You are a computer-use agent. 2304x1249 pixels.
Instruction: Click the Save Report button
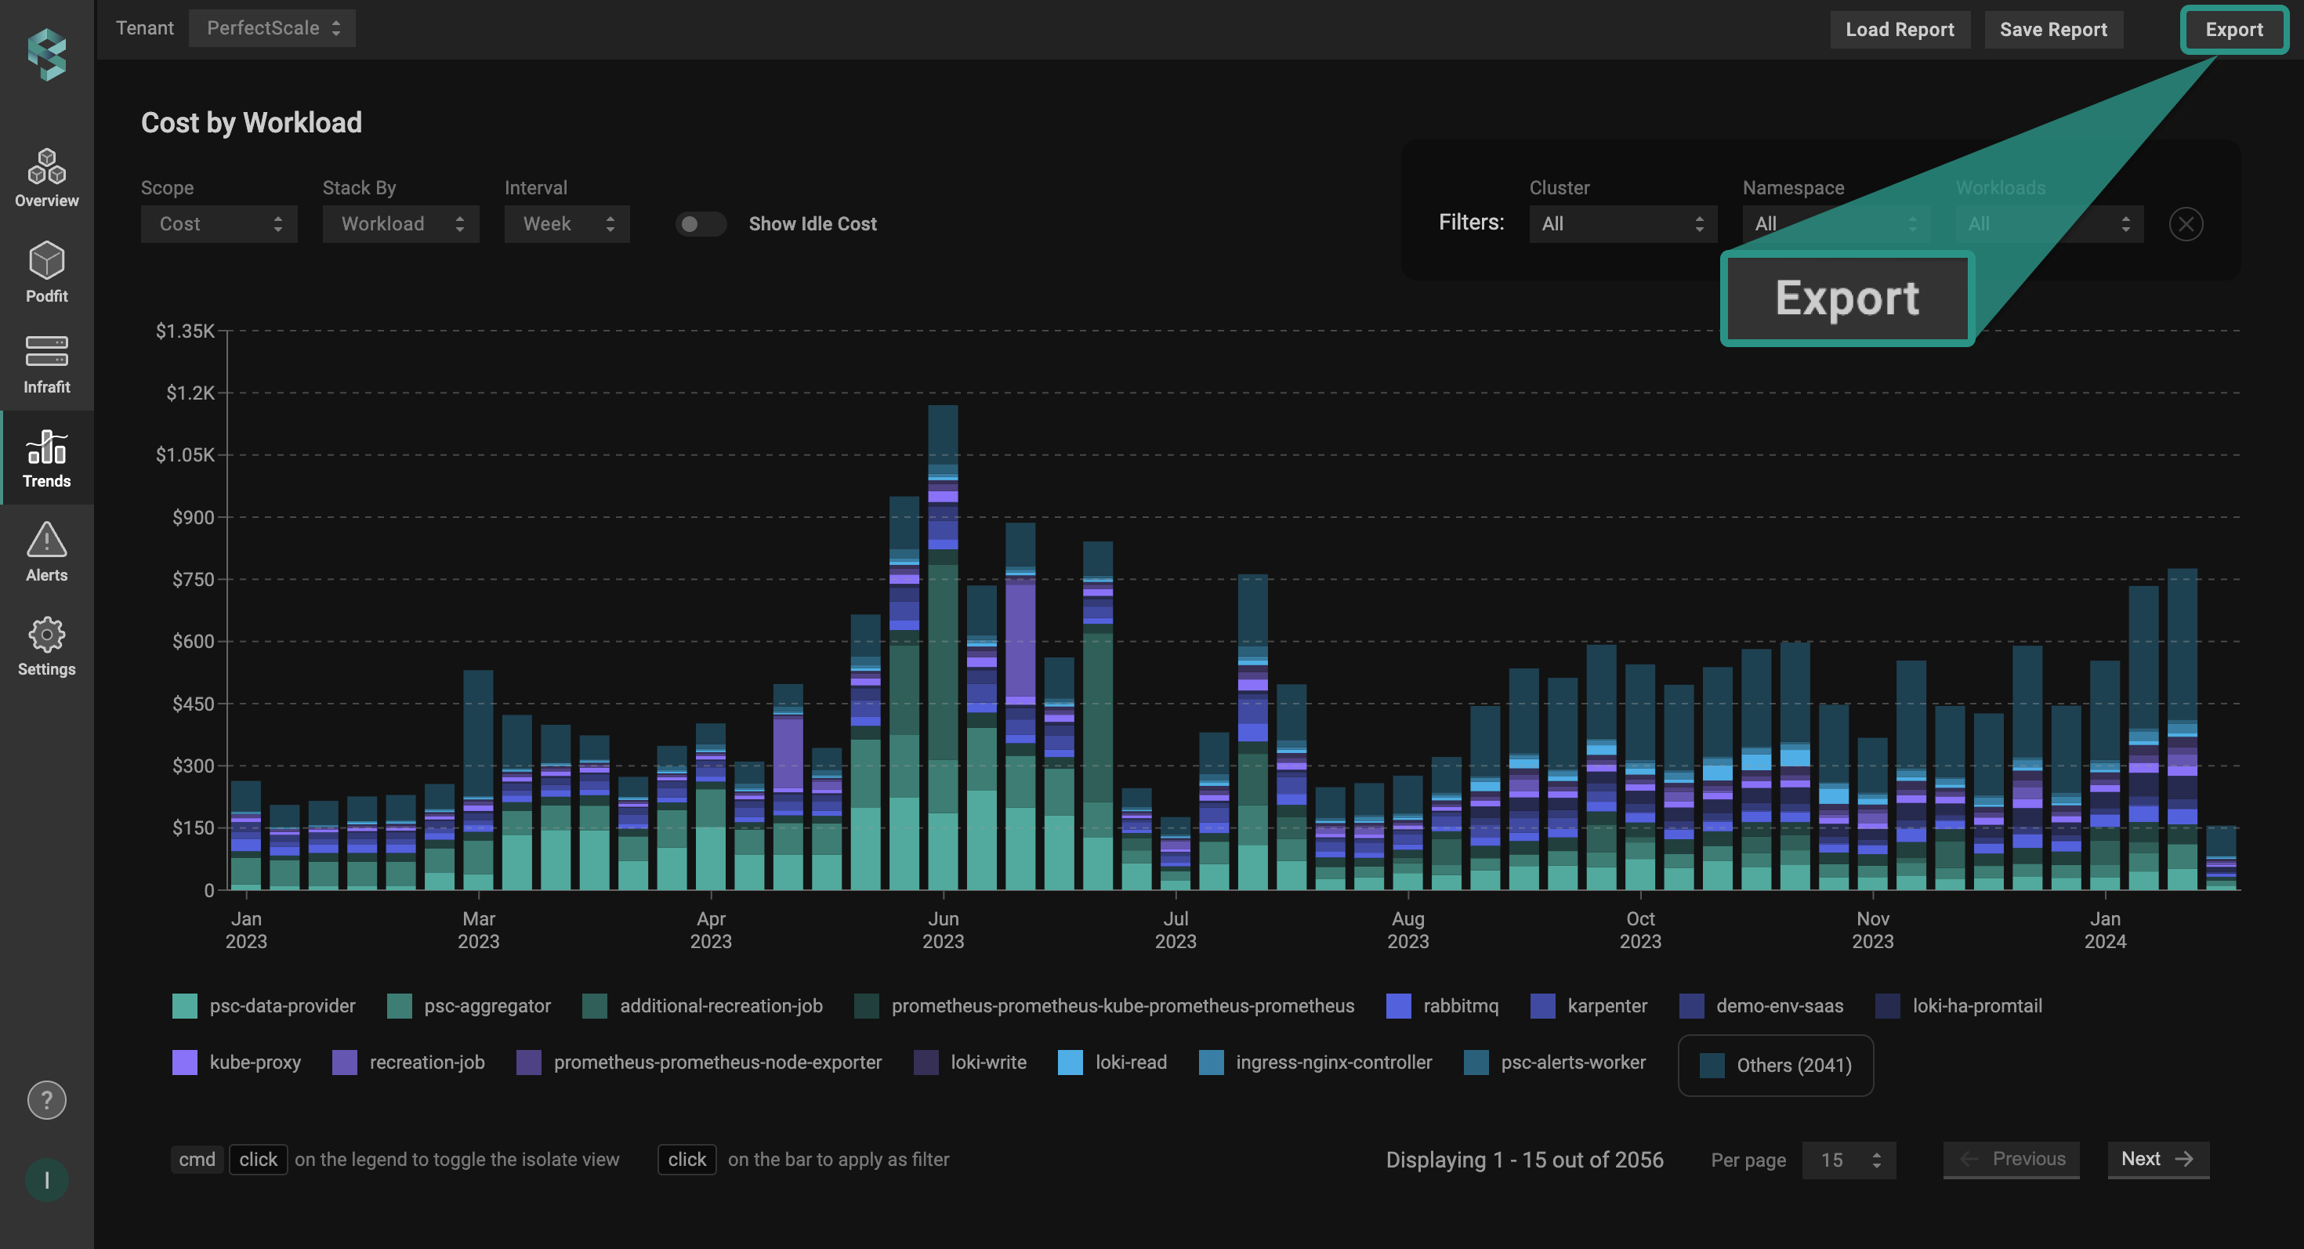pyautogui.click(x=2053, y=29)
